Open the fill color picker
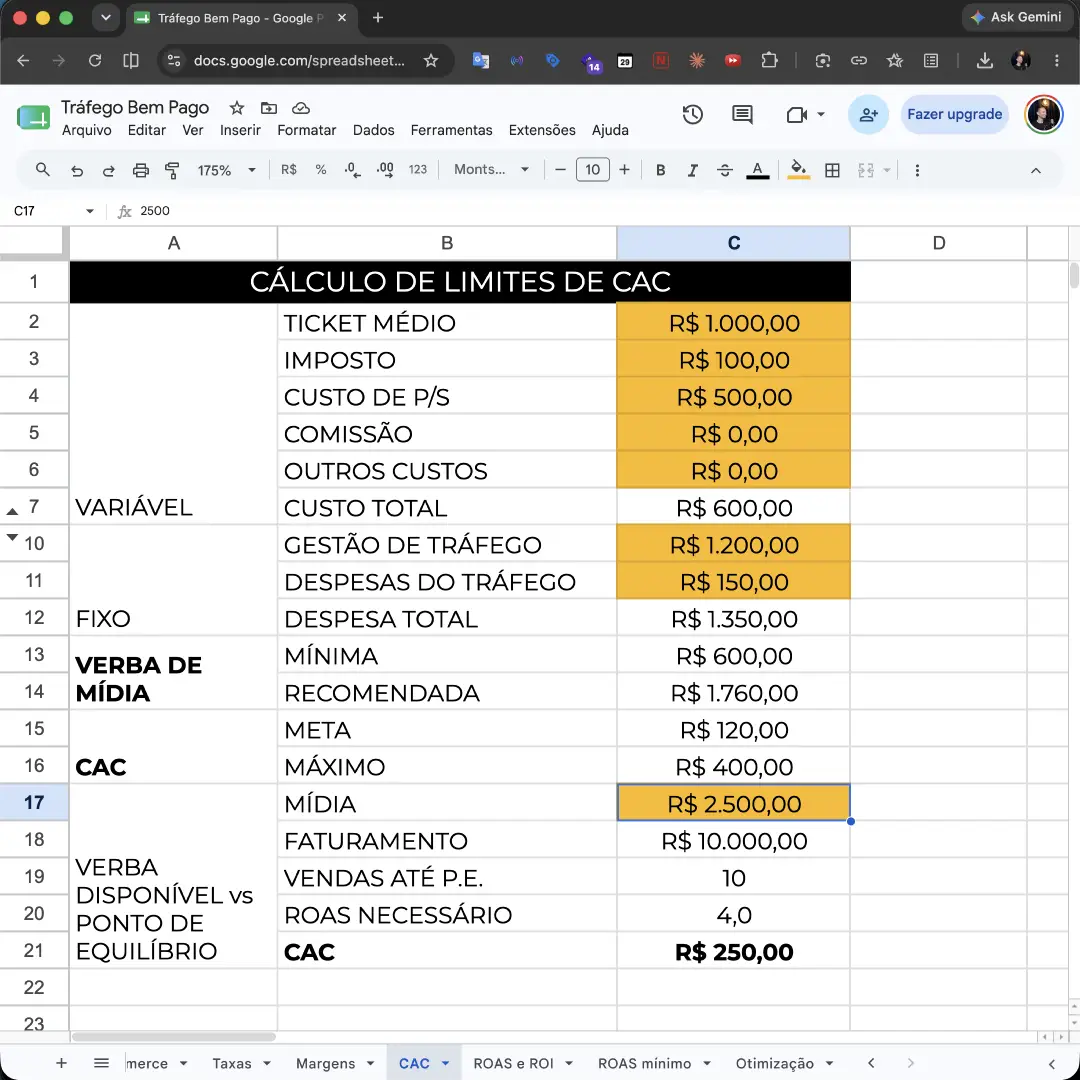Viewport: 1080px width, 1080px height. click(798, 170)
